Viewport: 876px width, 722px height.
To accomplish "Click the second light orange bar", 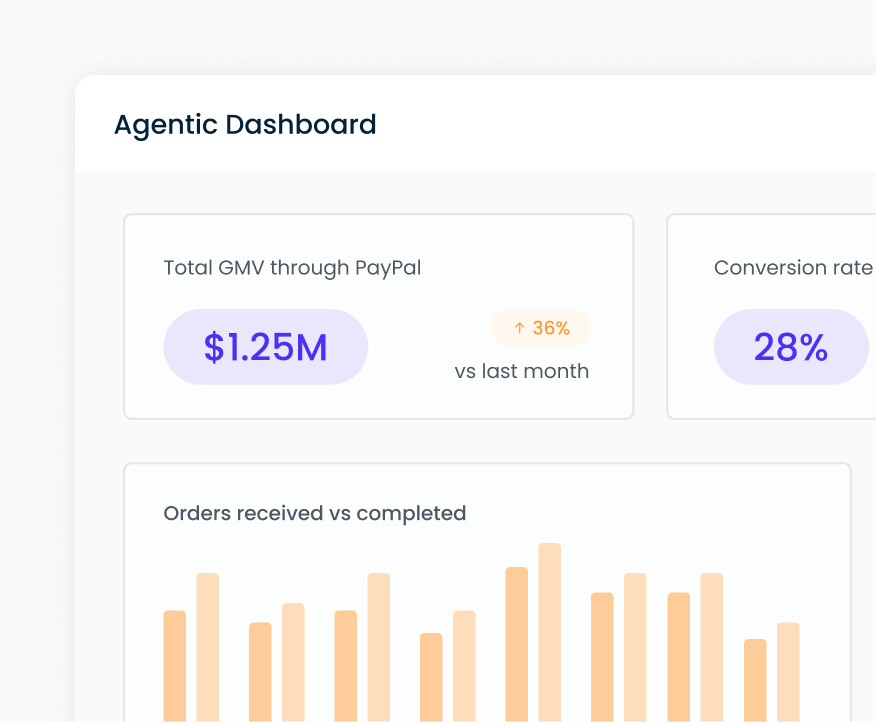I will coord(293,660).
